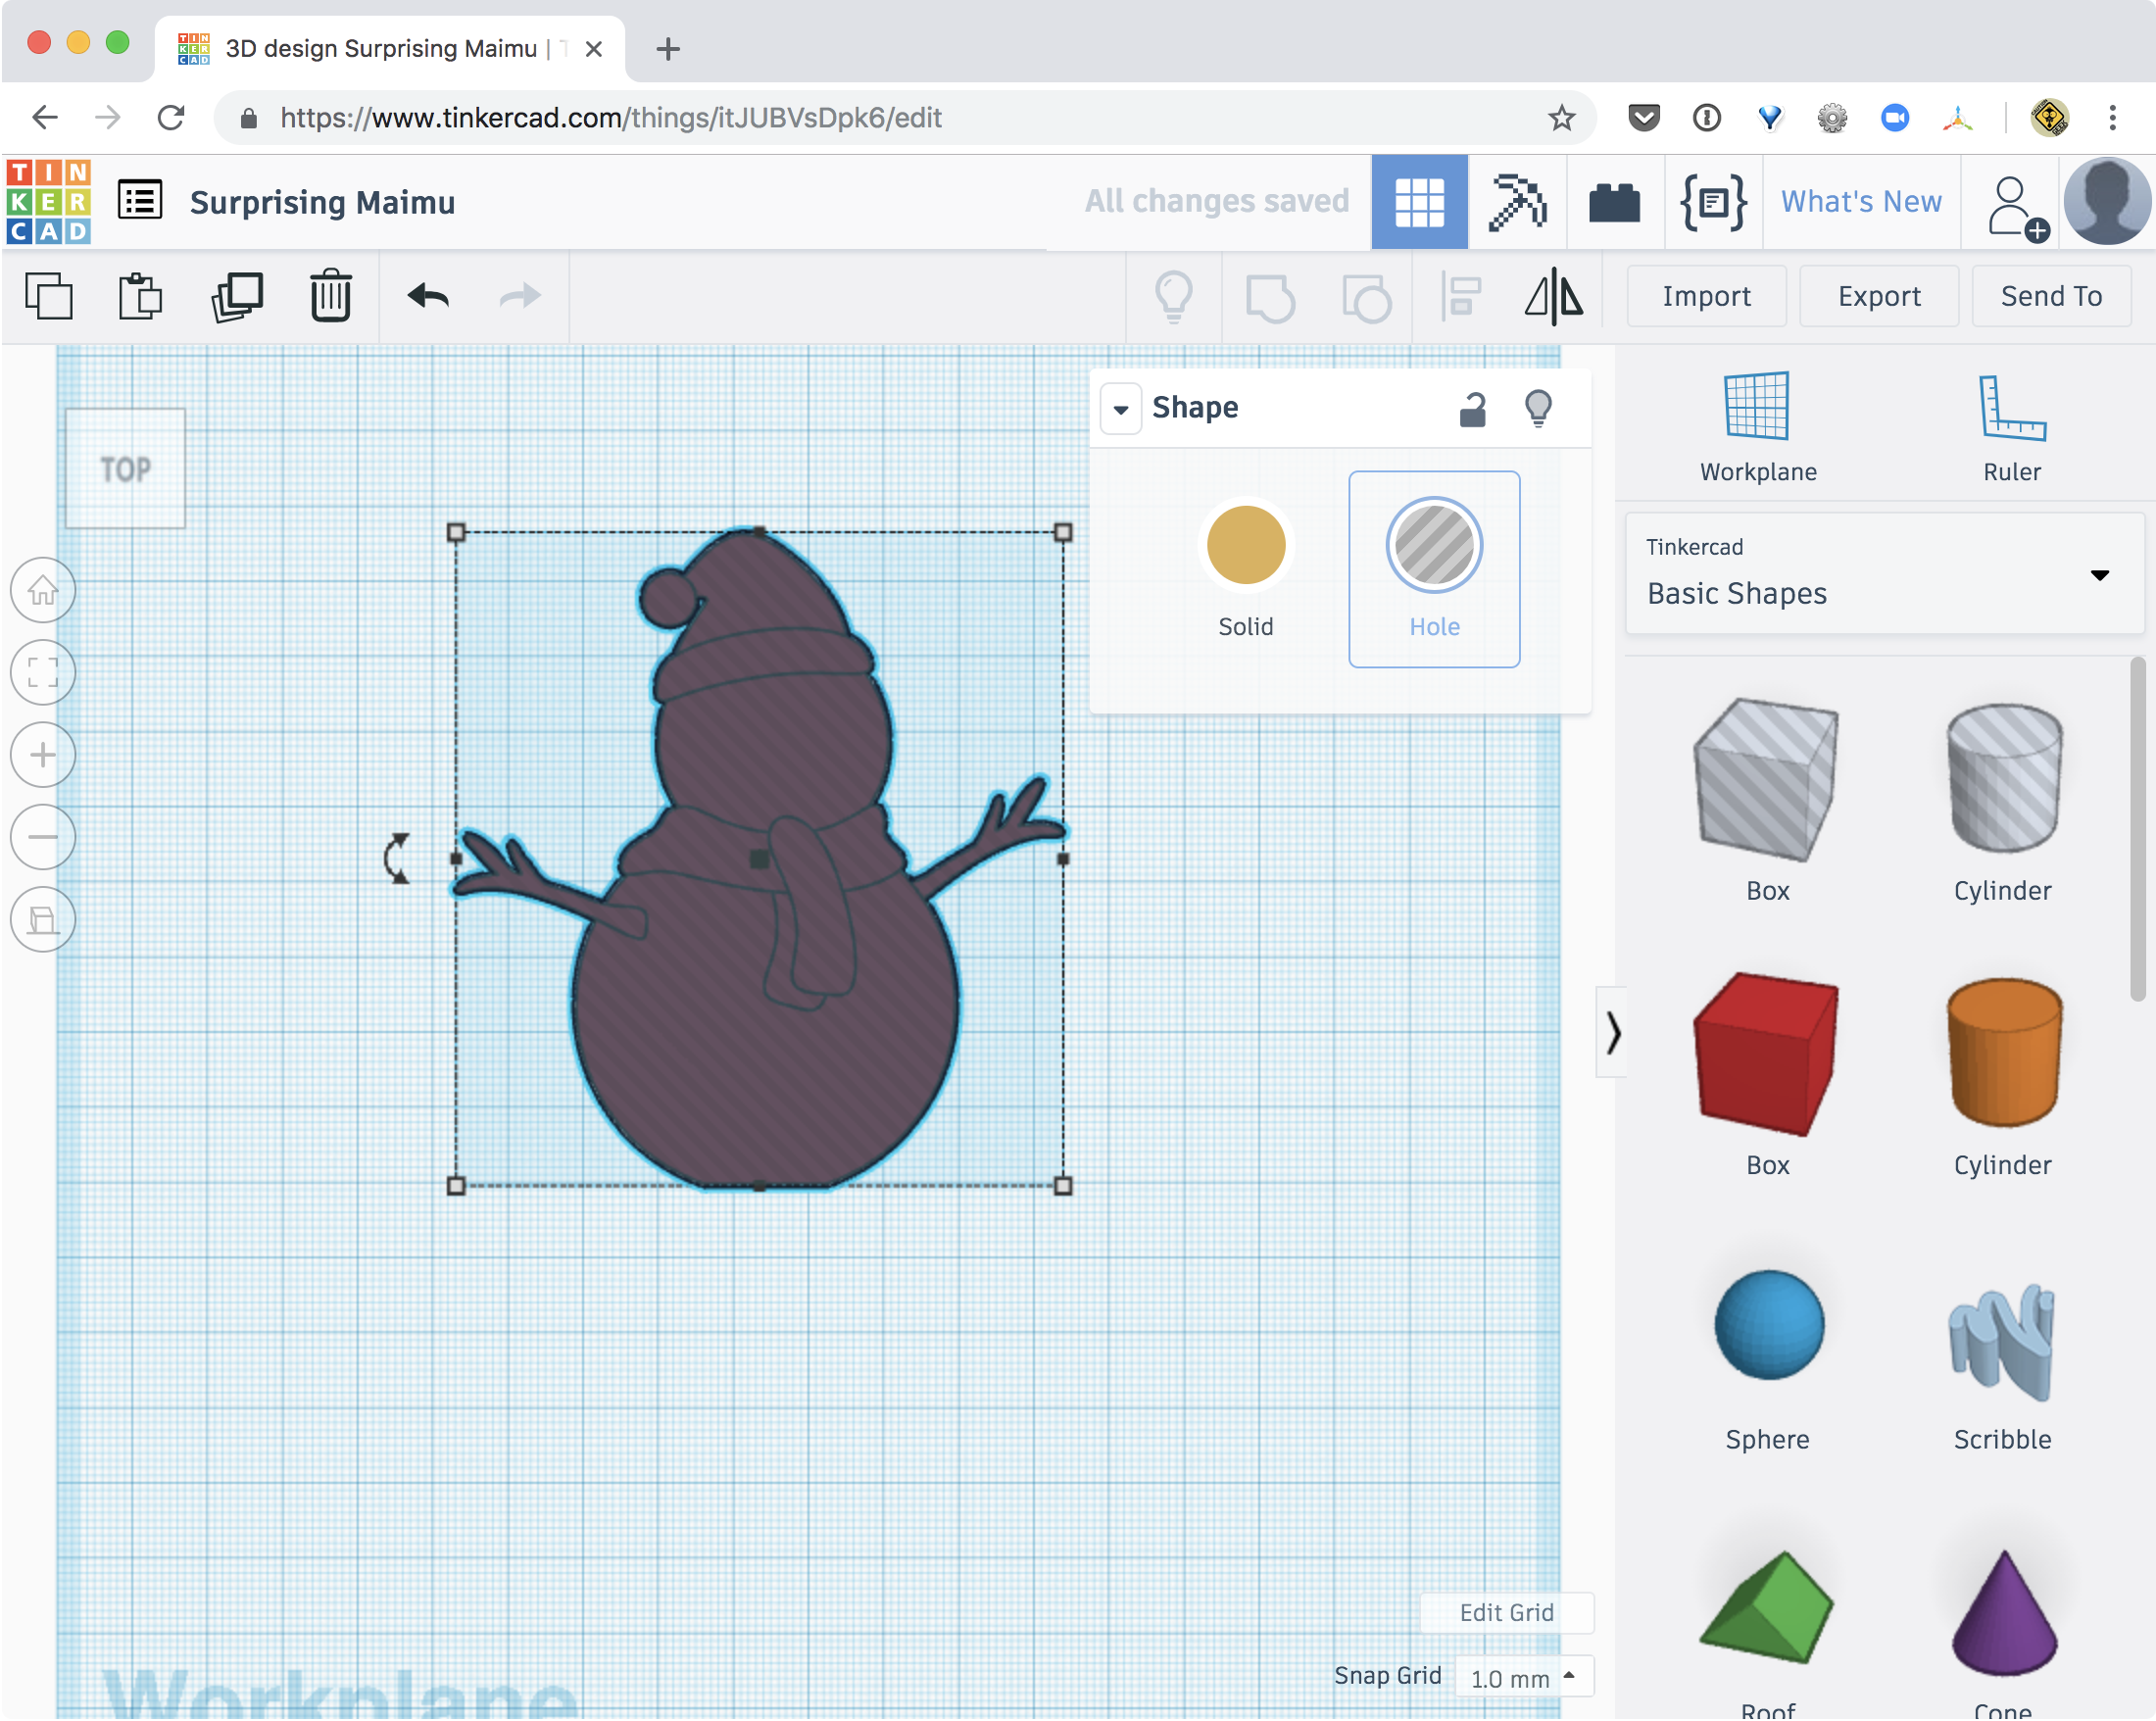The height and width of the screenshot is (1721, 2156).
Task: Select the Paste tool icon
Action: [x=141, y=295]
